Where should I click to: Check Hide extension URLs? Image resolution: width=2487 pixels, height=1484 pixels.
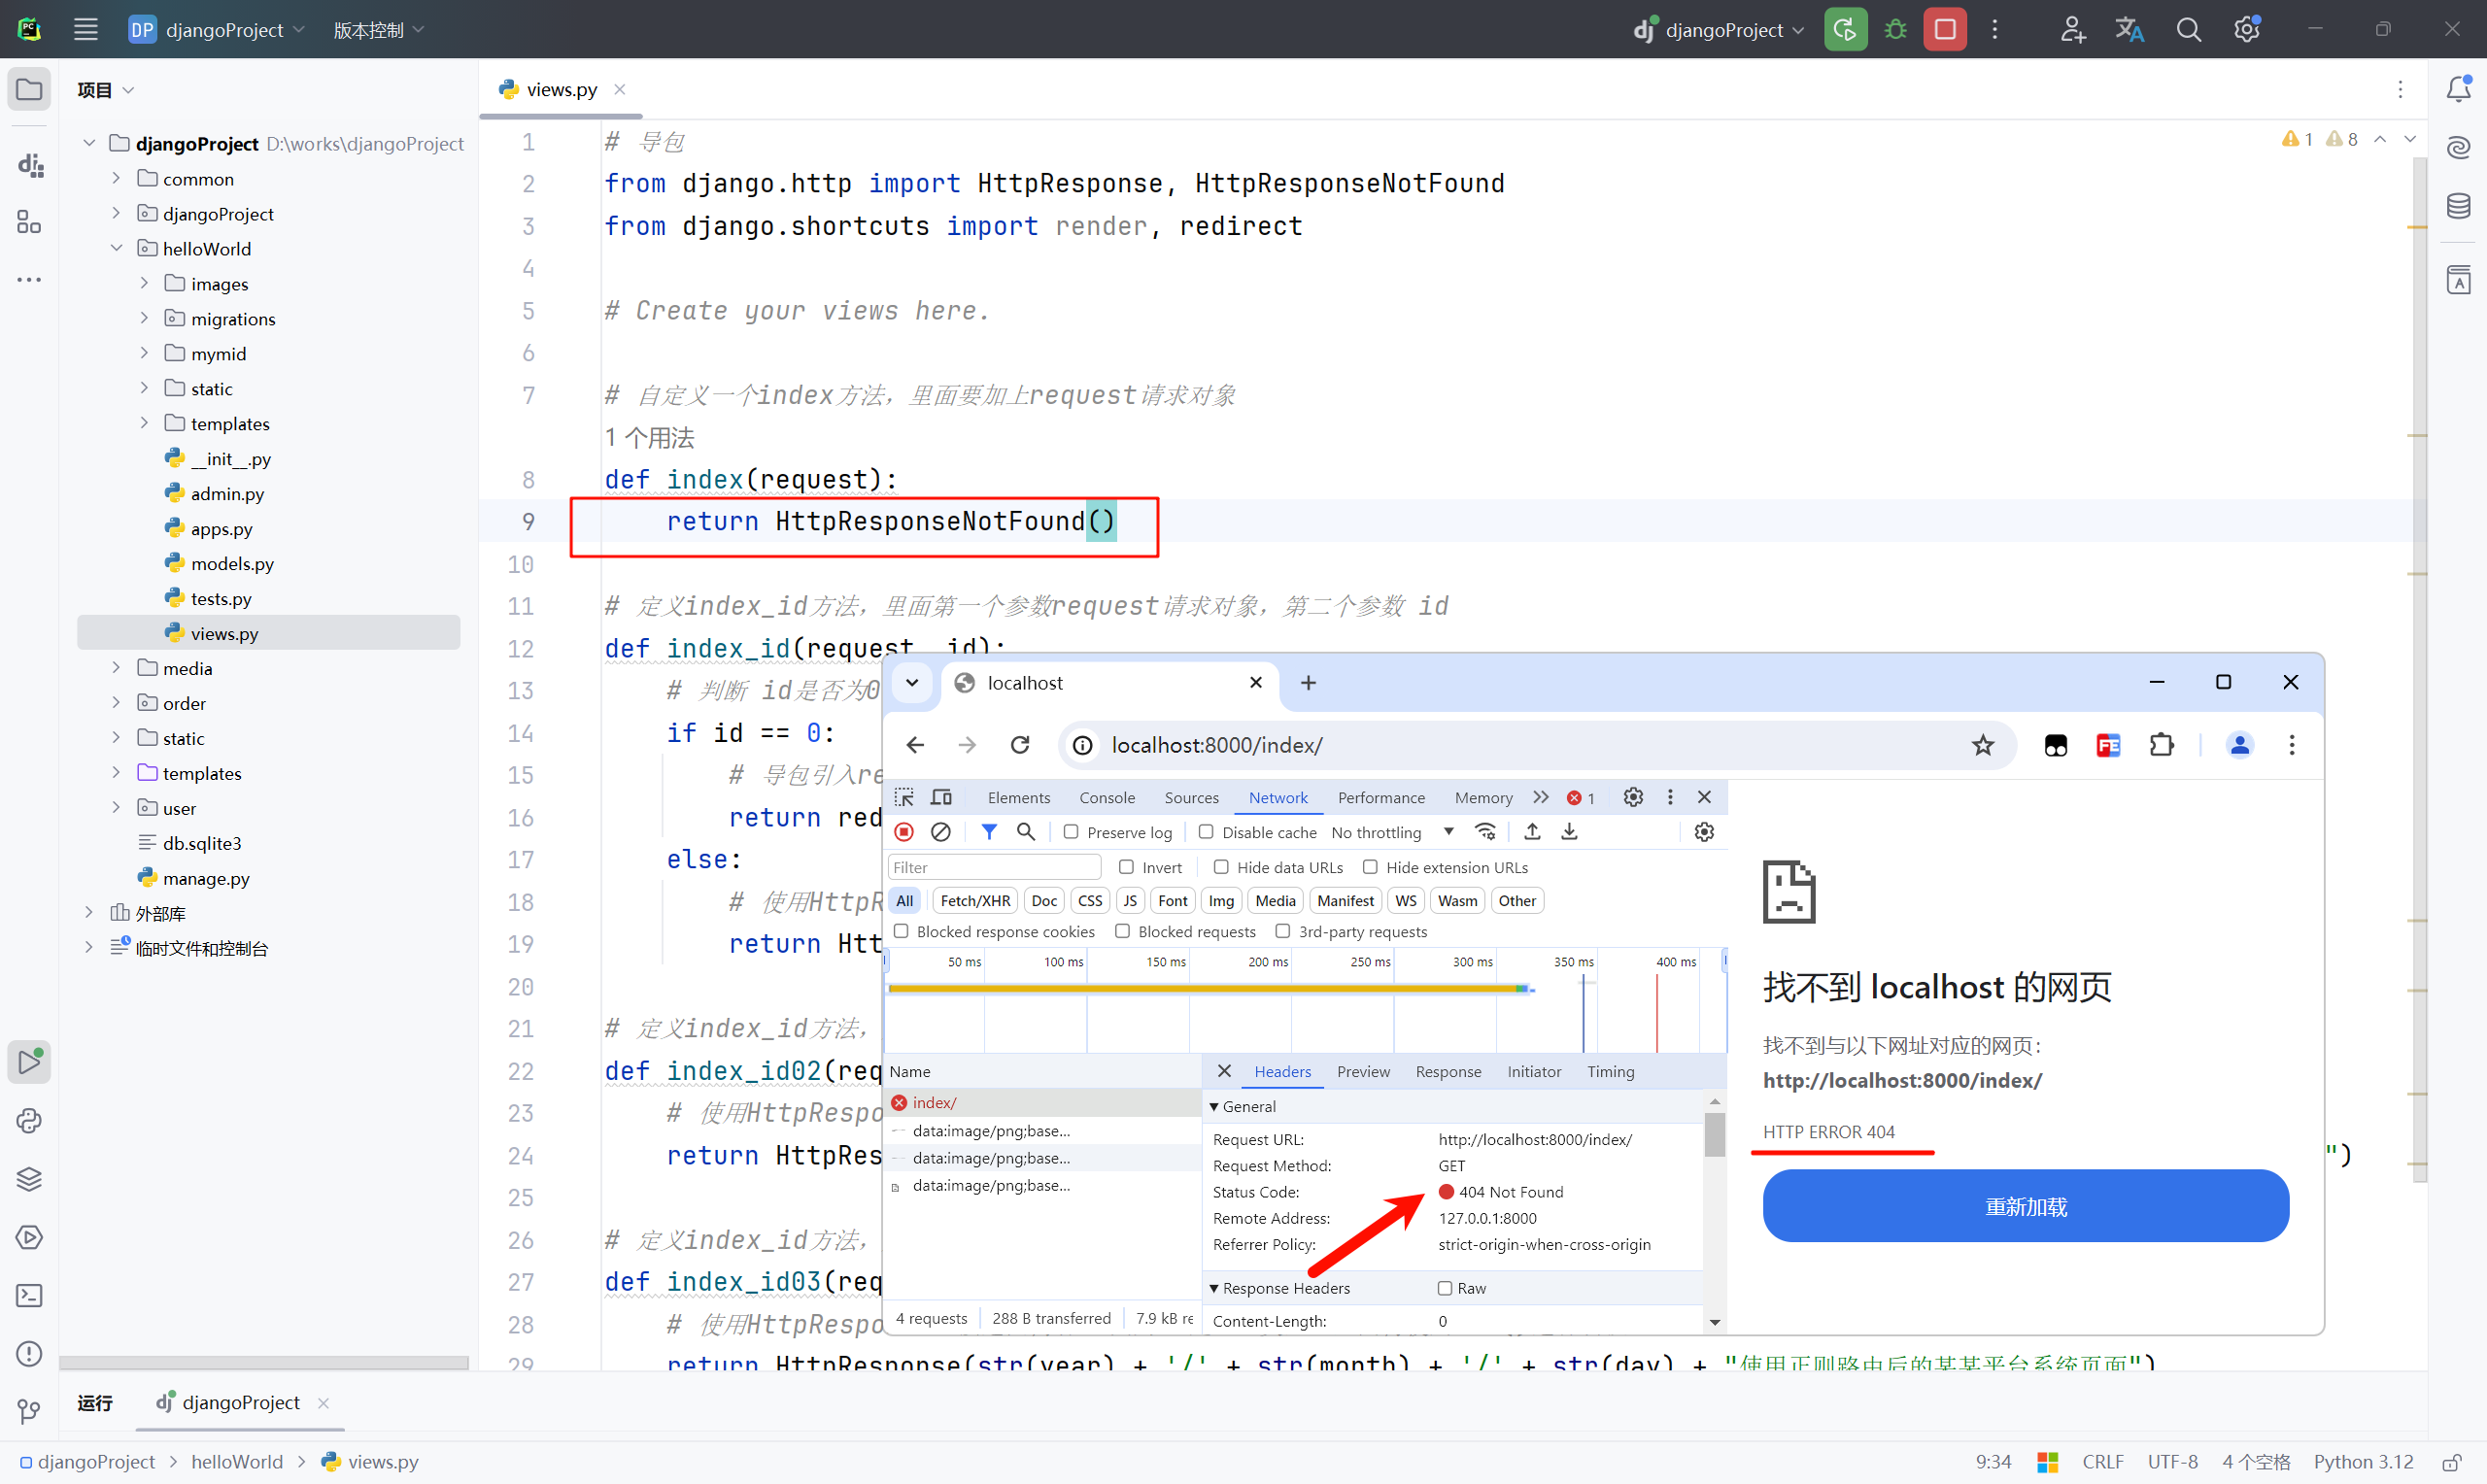[x=1370, y=867]
